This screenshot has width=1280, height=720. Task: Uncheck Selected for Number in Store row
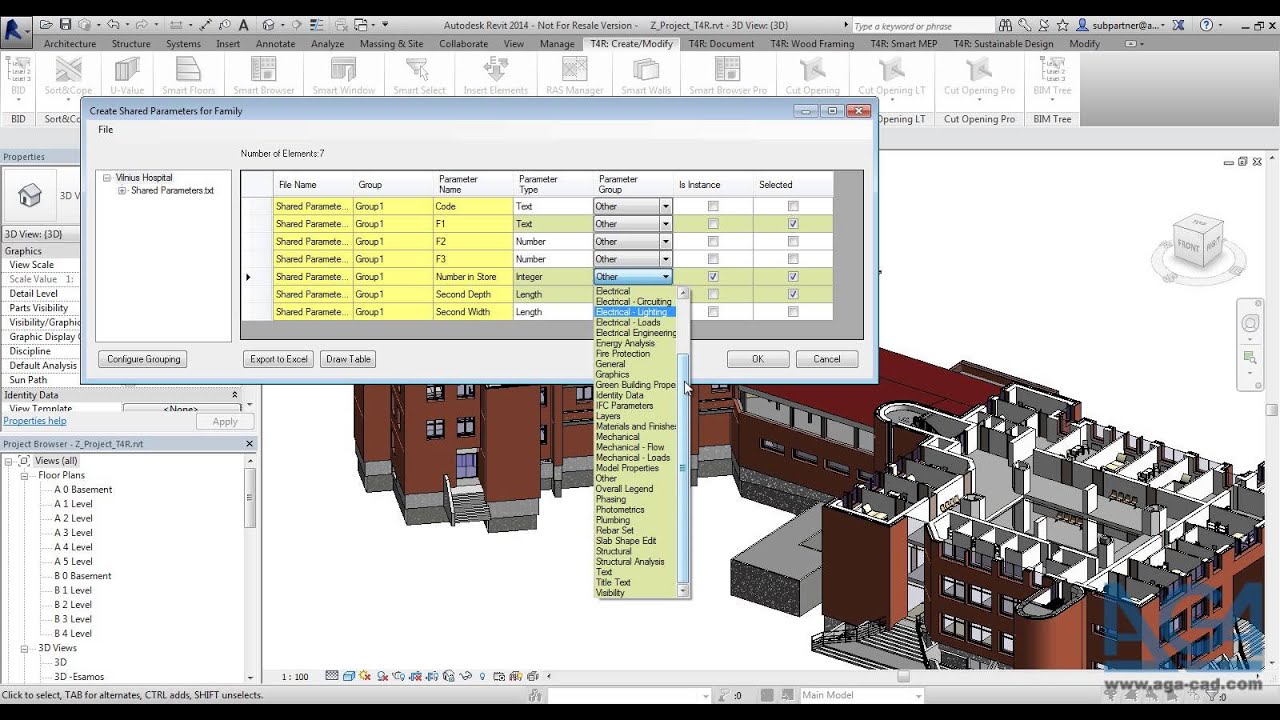point(793,277)
